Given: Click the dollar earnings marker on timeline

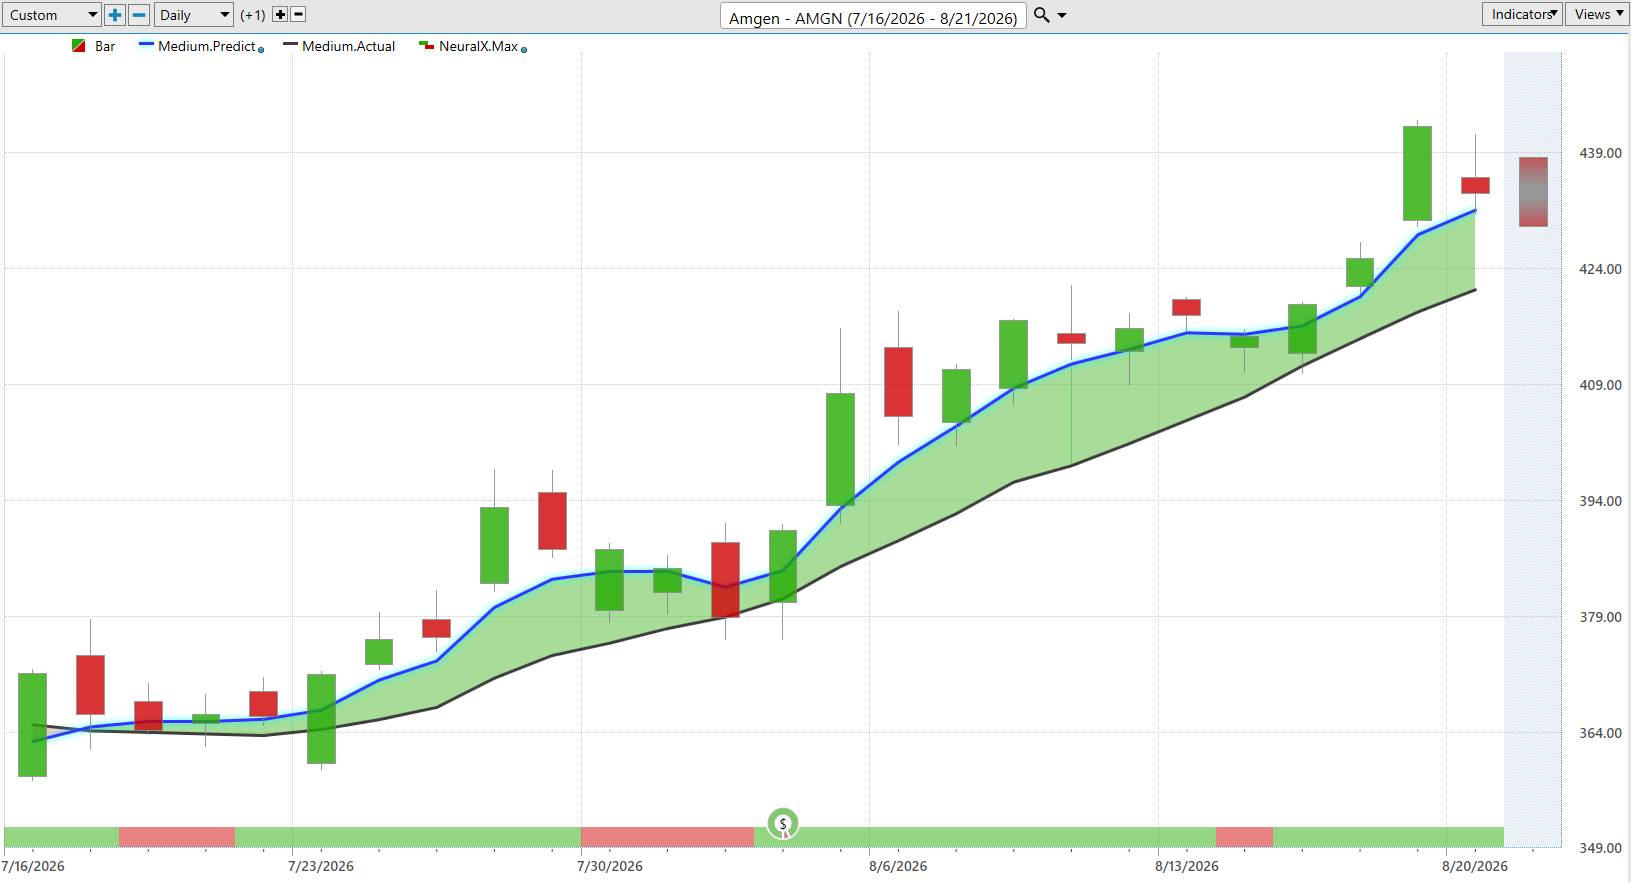Looking at the screenshot, I should coord(783,824).
